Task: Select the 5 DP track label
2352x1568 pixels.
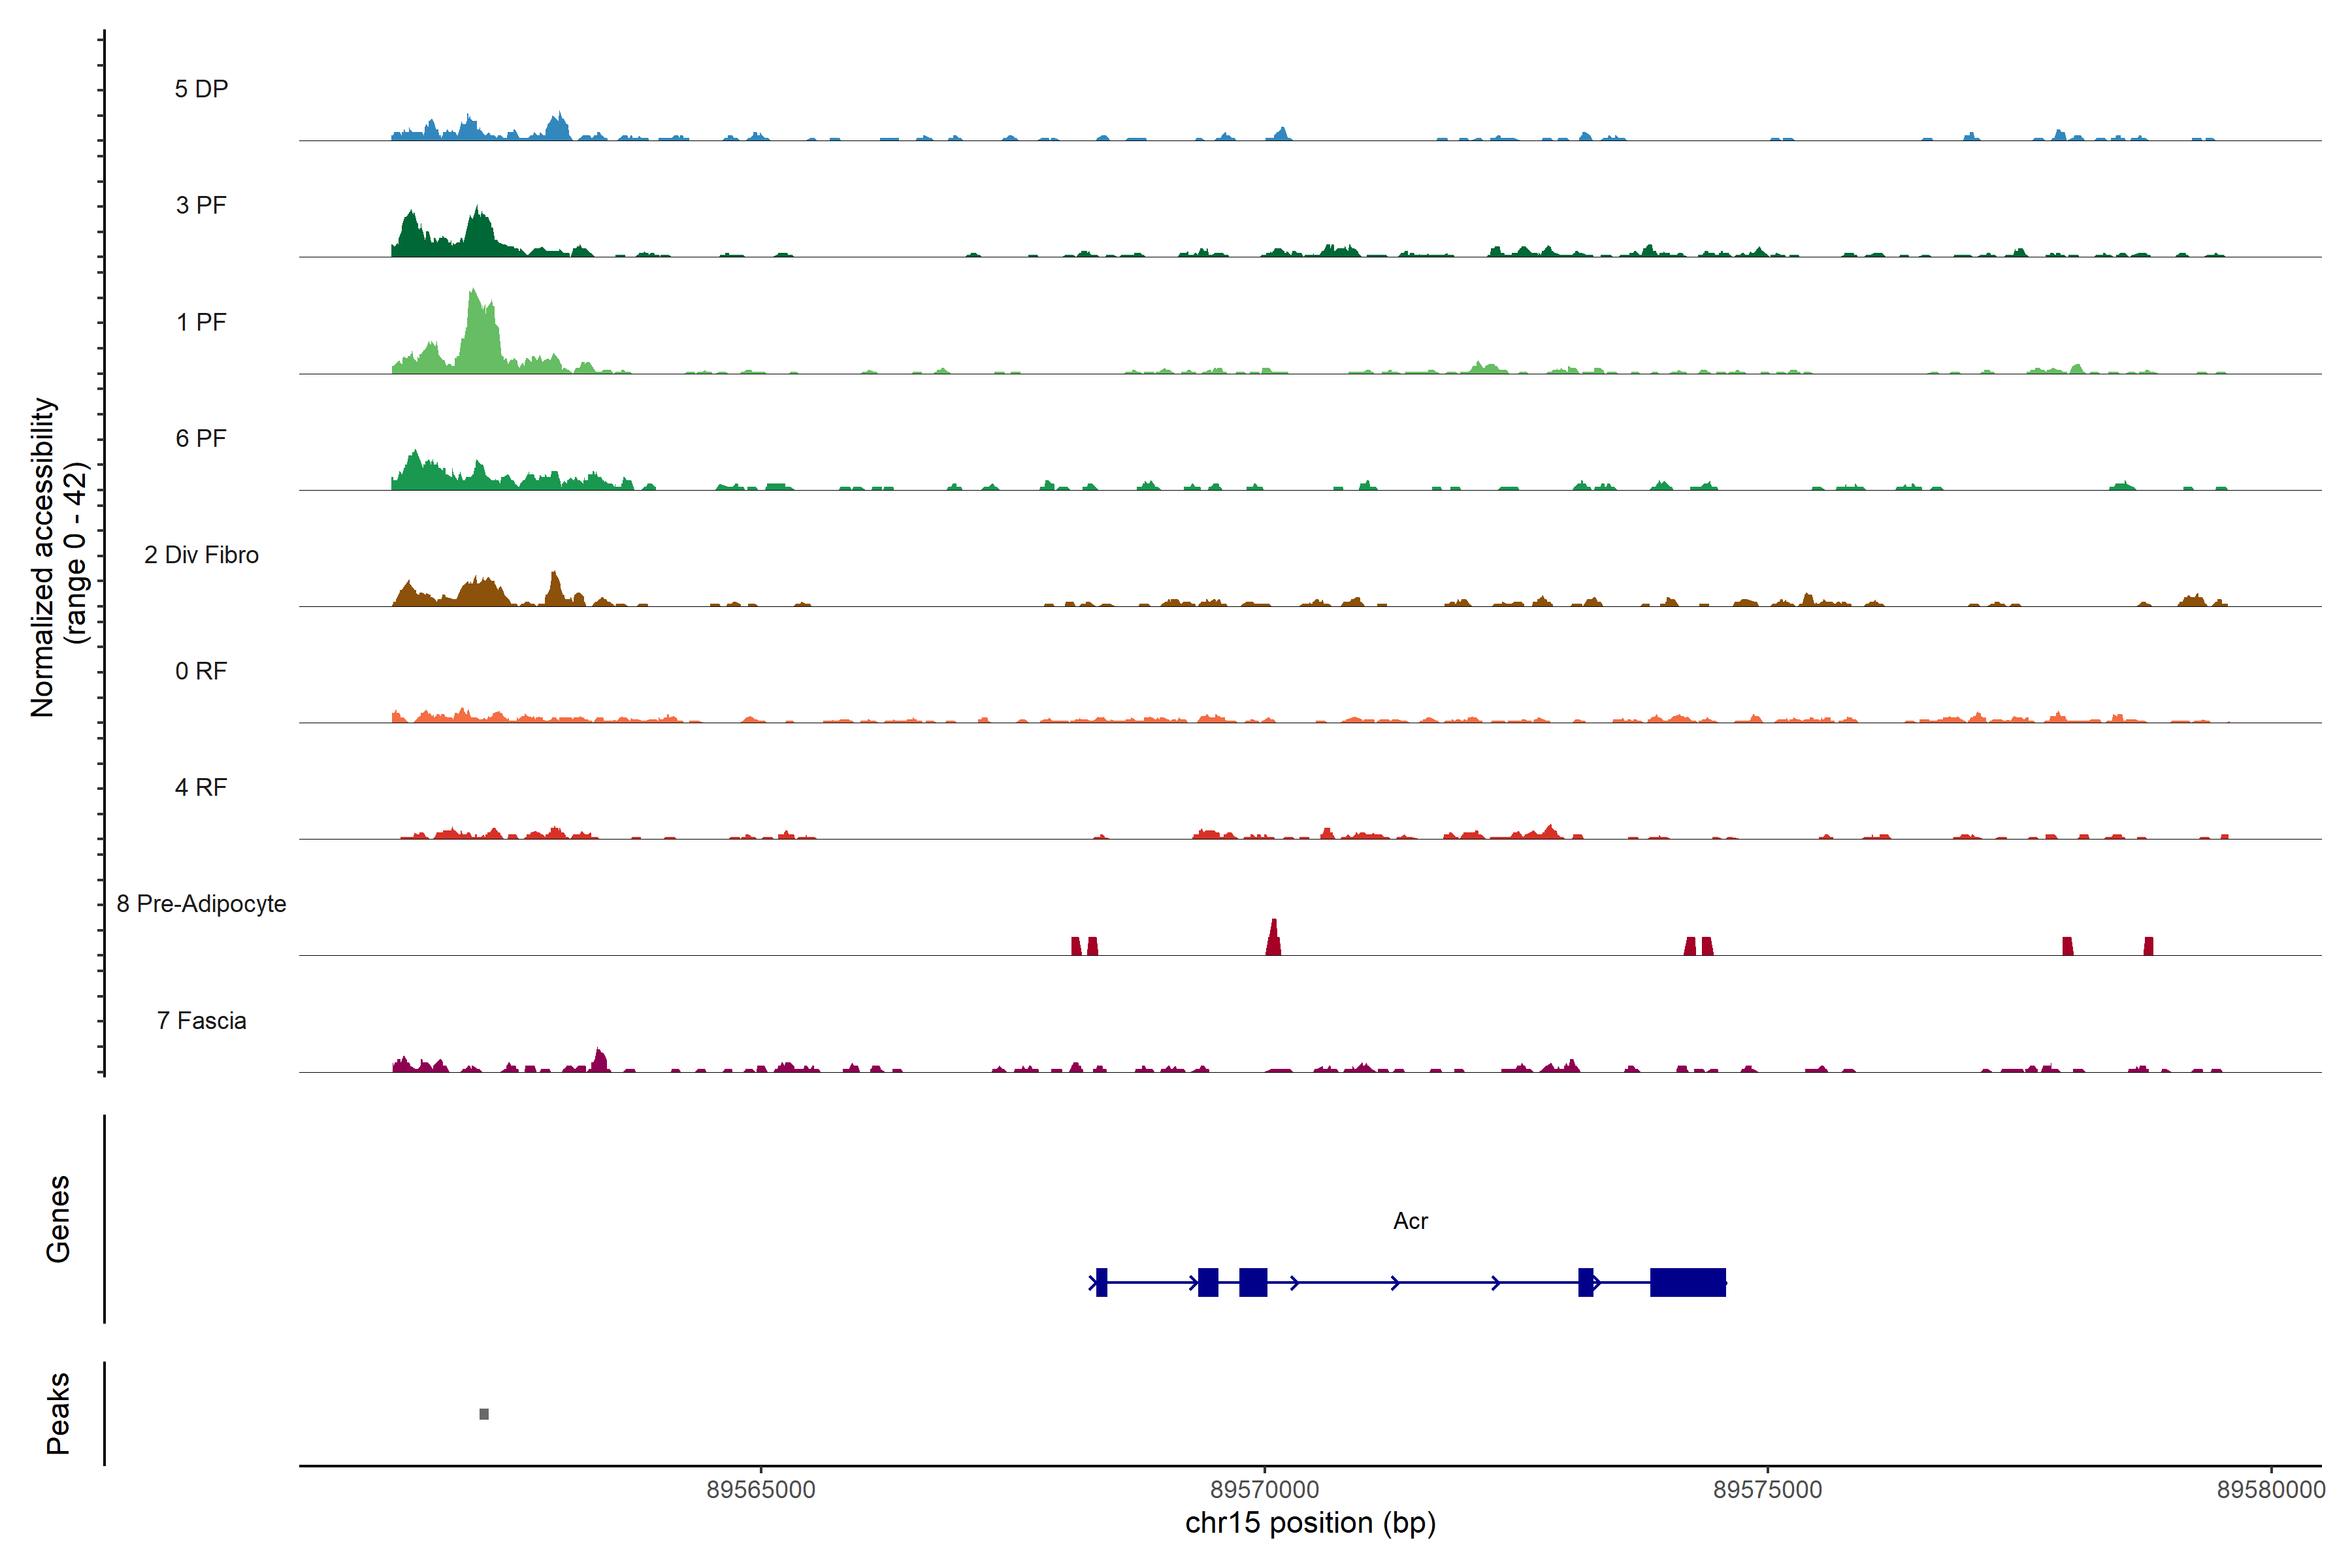Action: pyautogui.click(x=201, y=89)
